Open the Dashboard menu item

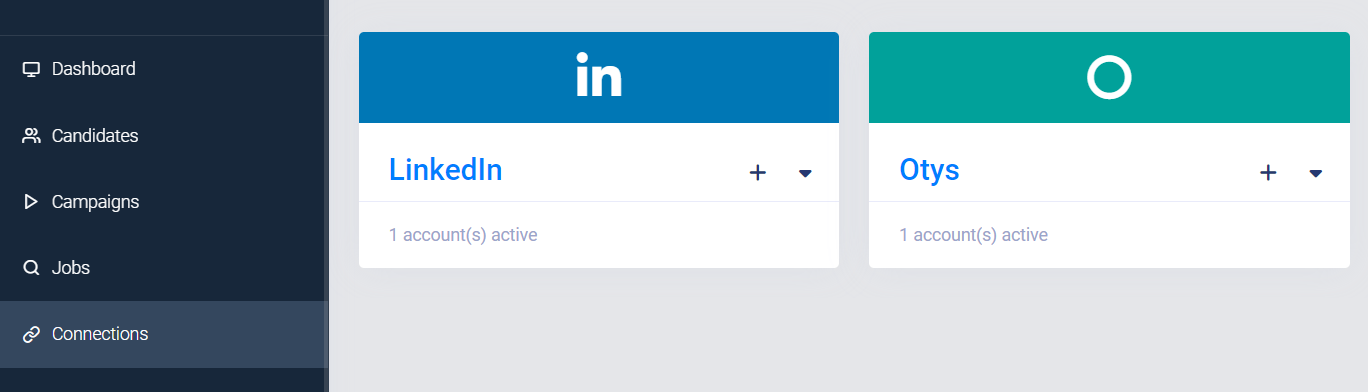(x=164, y=69)
